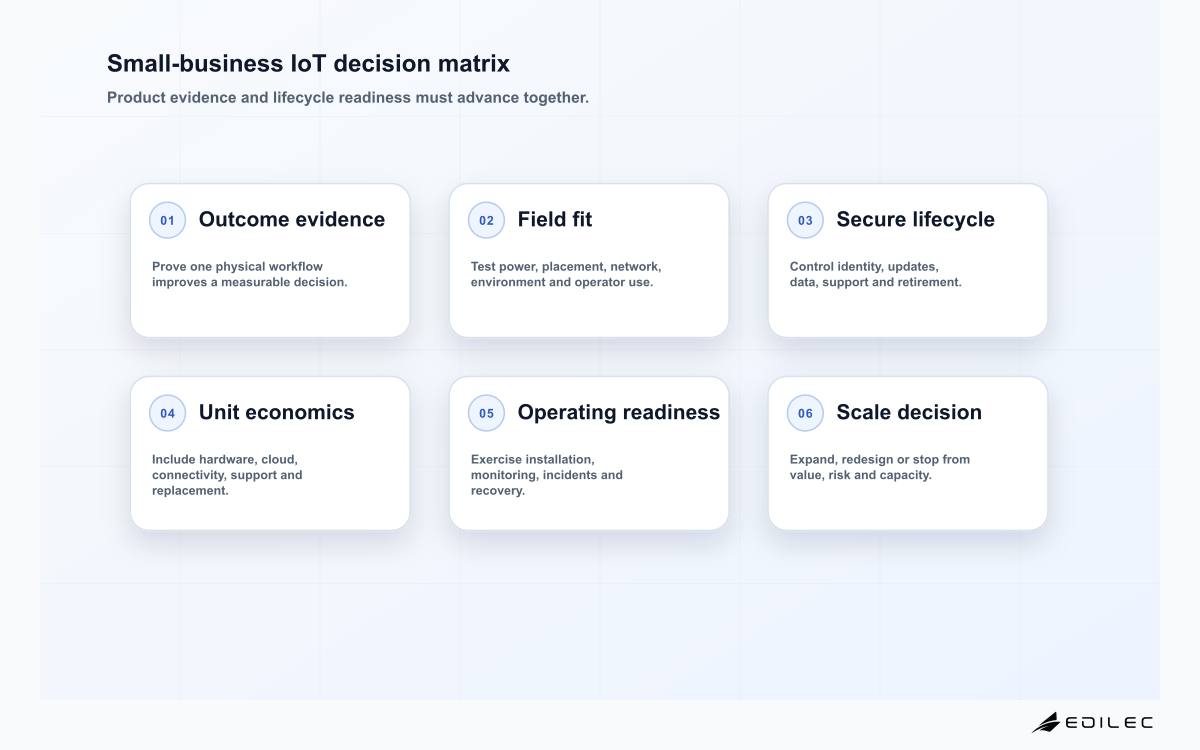Image resolution: width=1200 pixels, height=750 pixels.
Task: Click the 'Expand, redesign or stop' text
Action: pos(880,467)
